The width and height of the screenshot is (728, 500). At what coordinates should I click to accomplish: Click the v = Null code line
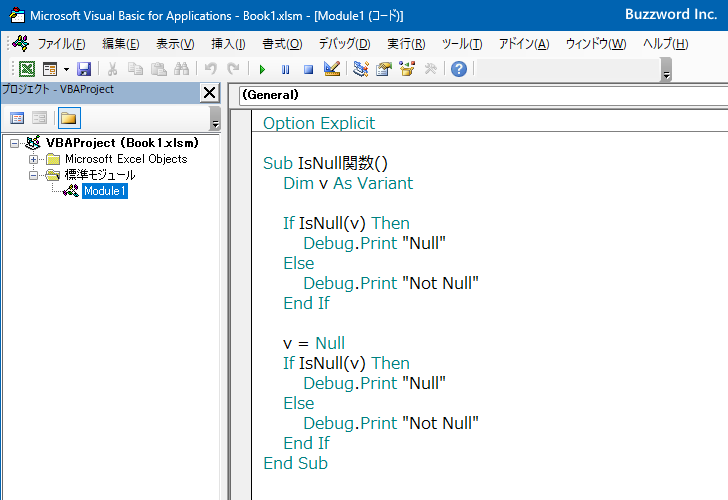pyautogui.click(x=314, y=343)
